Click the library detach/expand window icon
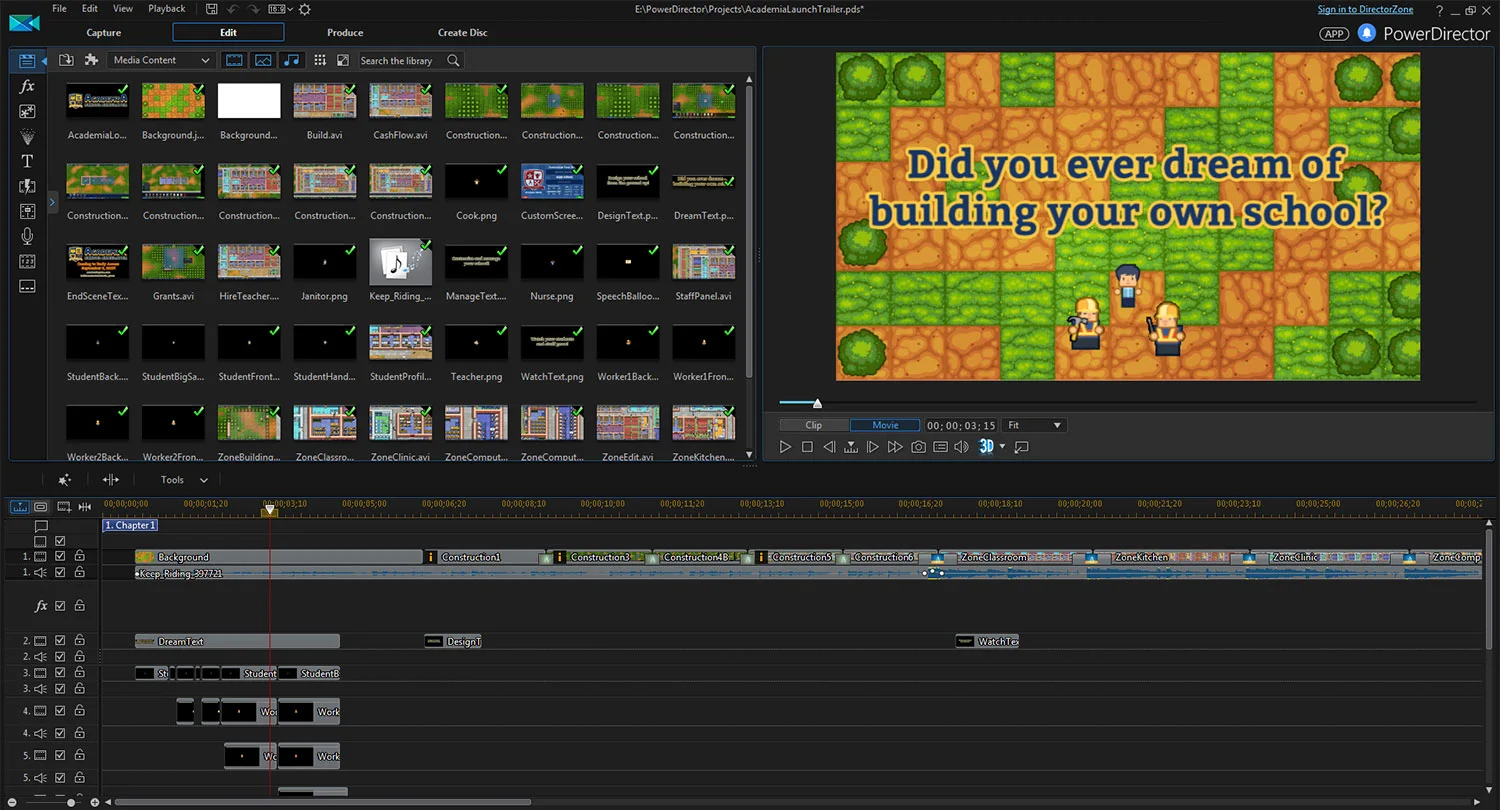This screenshot has width=1500, height=810. tap(342, 60)
